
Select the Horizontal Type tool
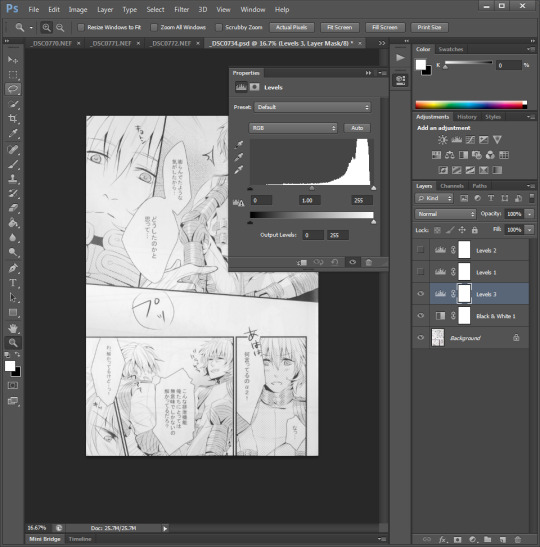point(13,283)
